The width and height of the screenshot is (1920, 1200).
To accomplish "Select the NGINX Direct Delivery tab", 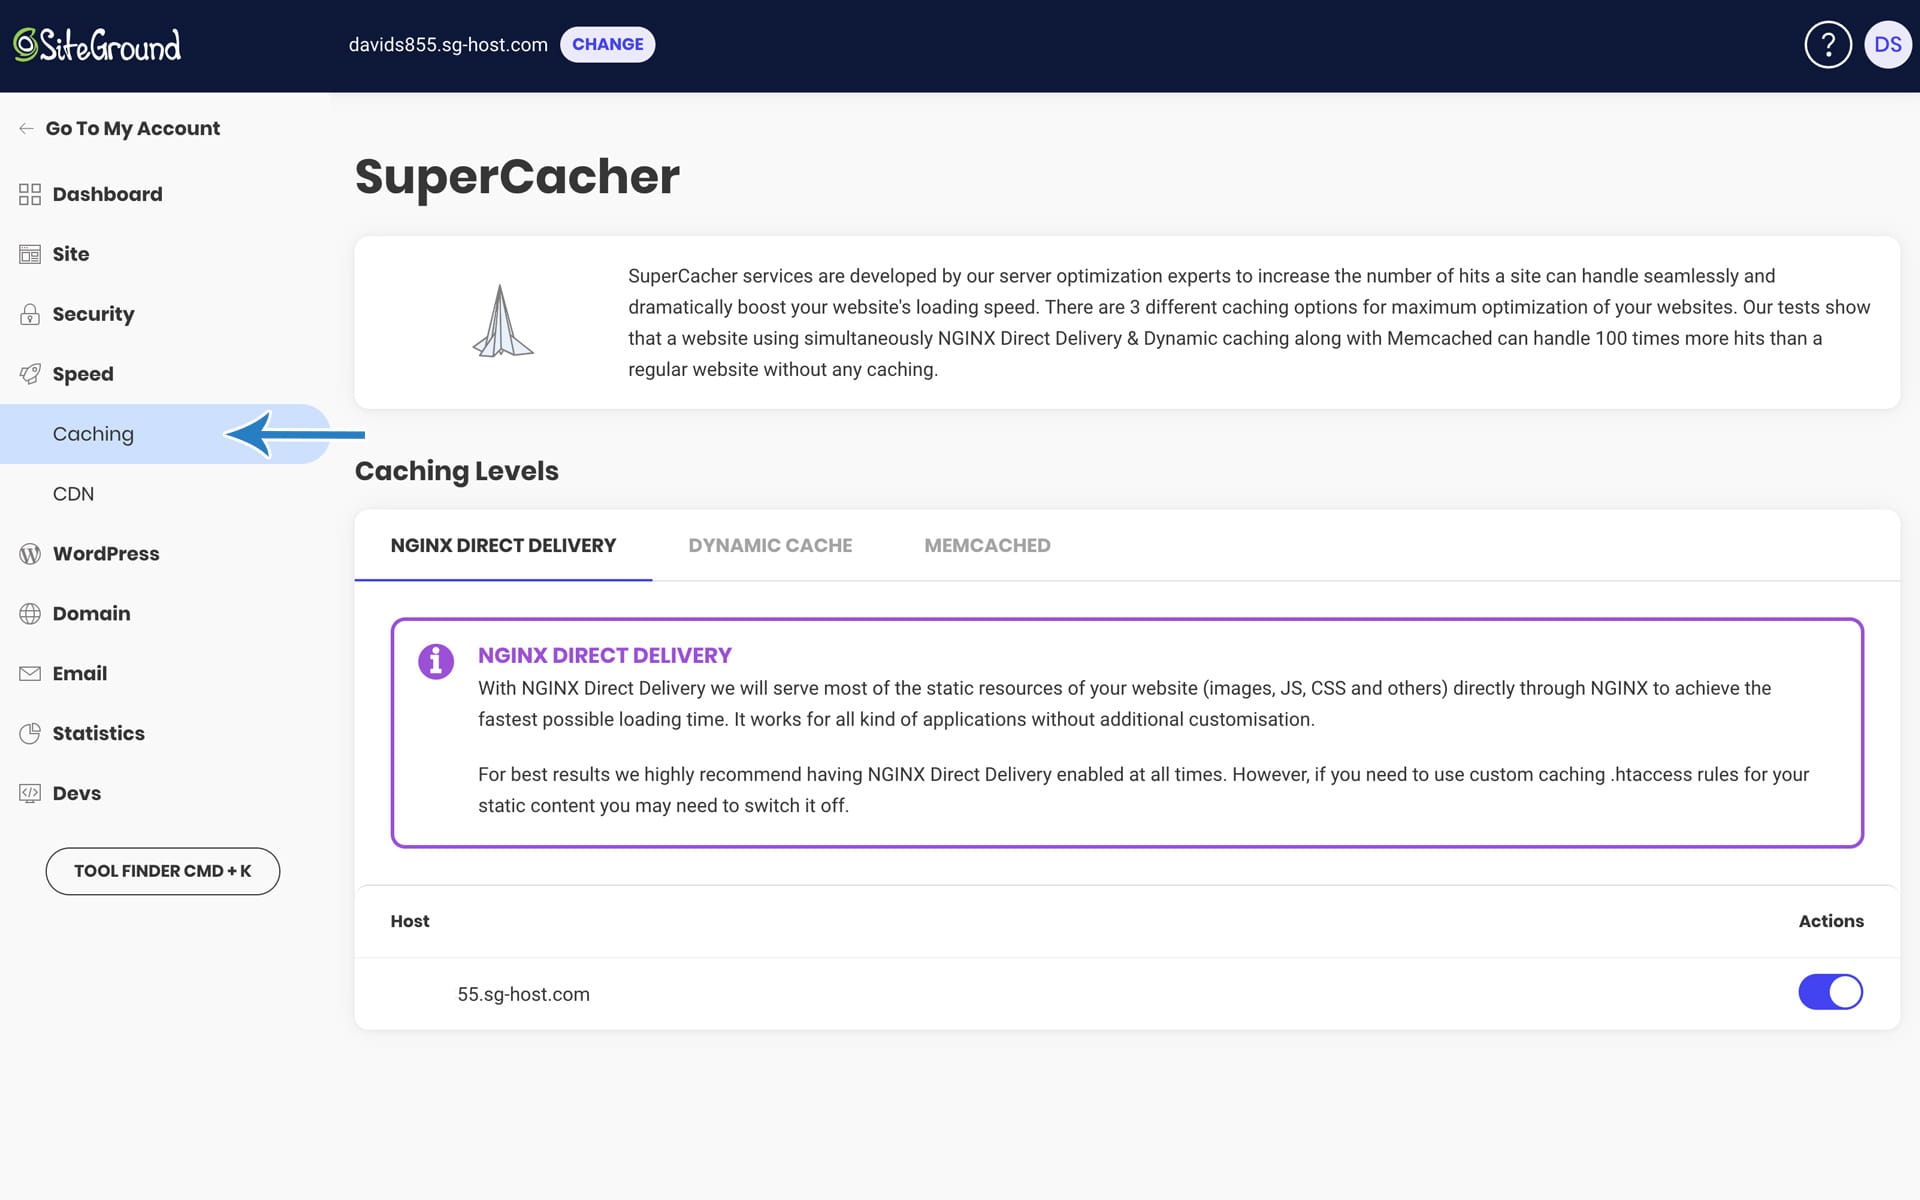I will tap(503, 546).
